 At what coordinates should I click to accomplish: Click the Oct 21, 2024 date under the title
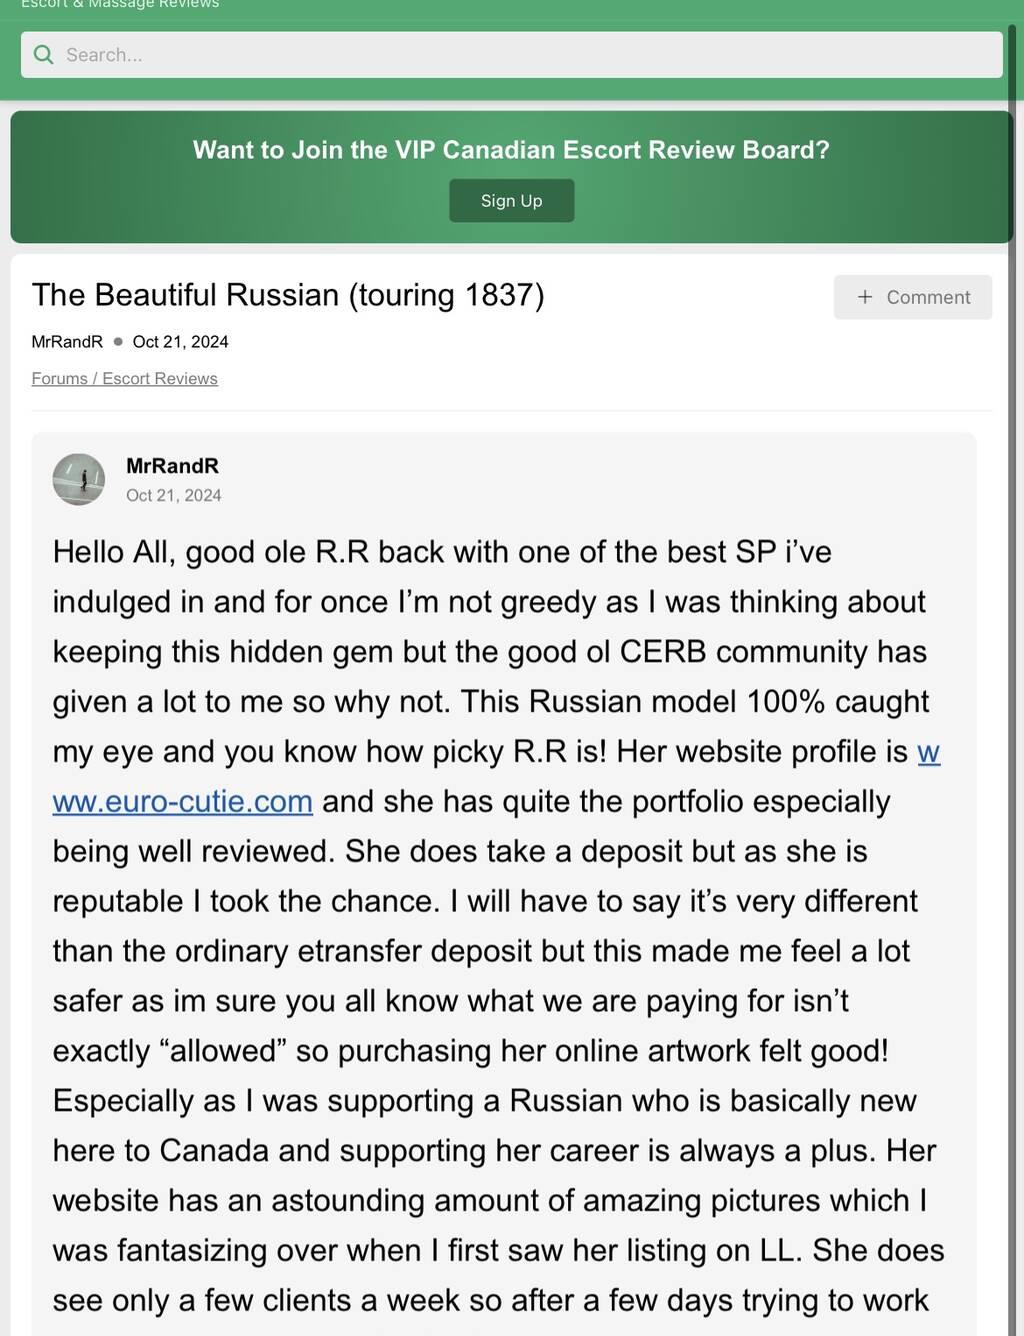[180, 342]
